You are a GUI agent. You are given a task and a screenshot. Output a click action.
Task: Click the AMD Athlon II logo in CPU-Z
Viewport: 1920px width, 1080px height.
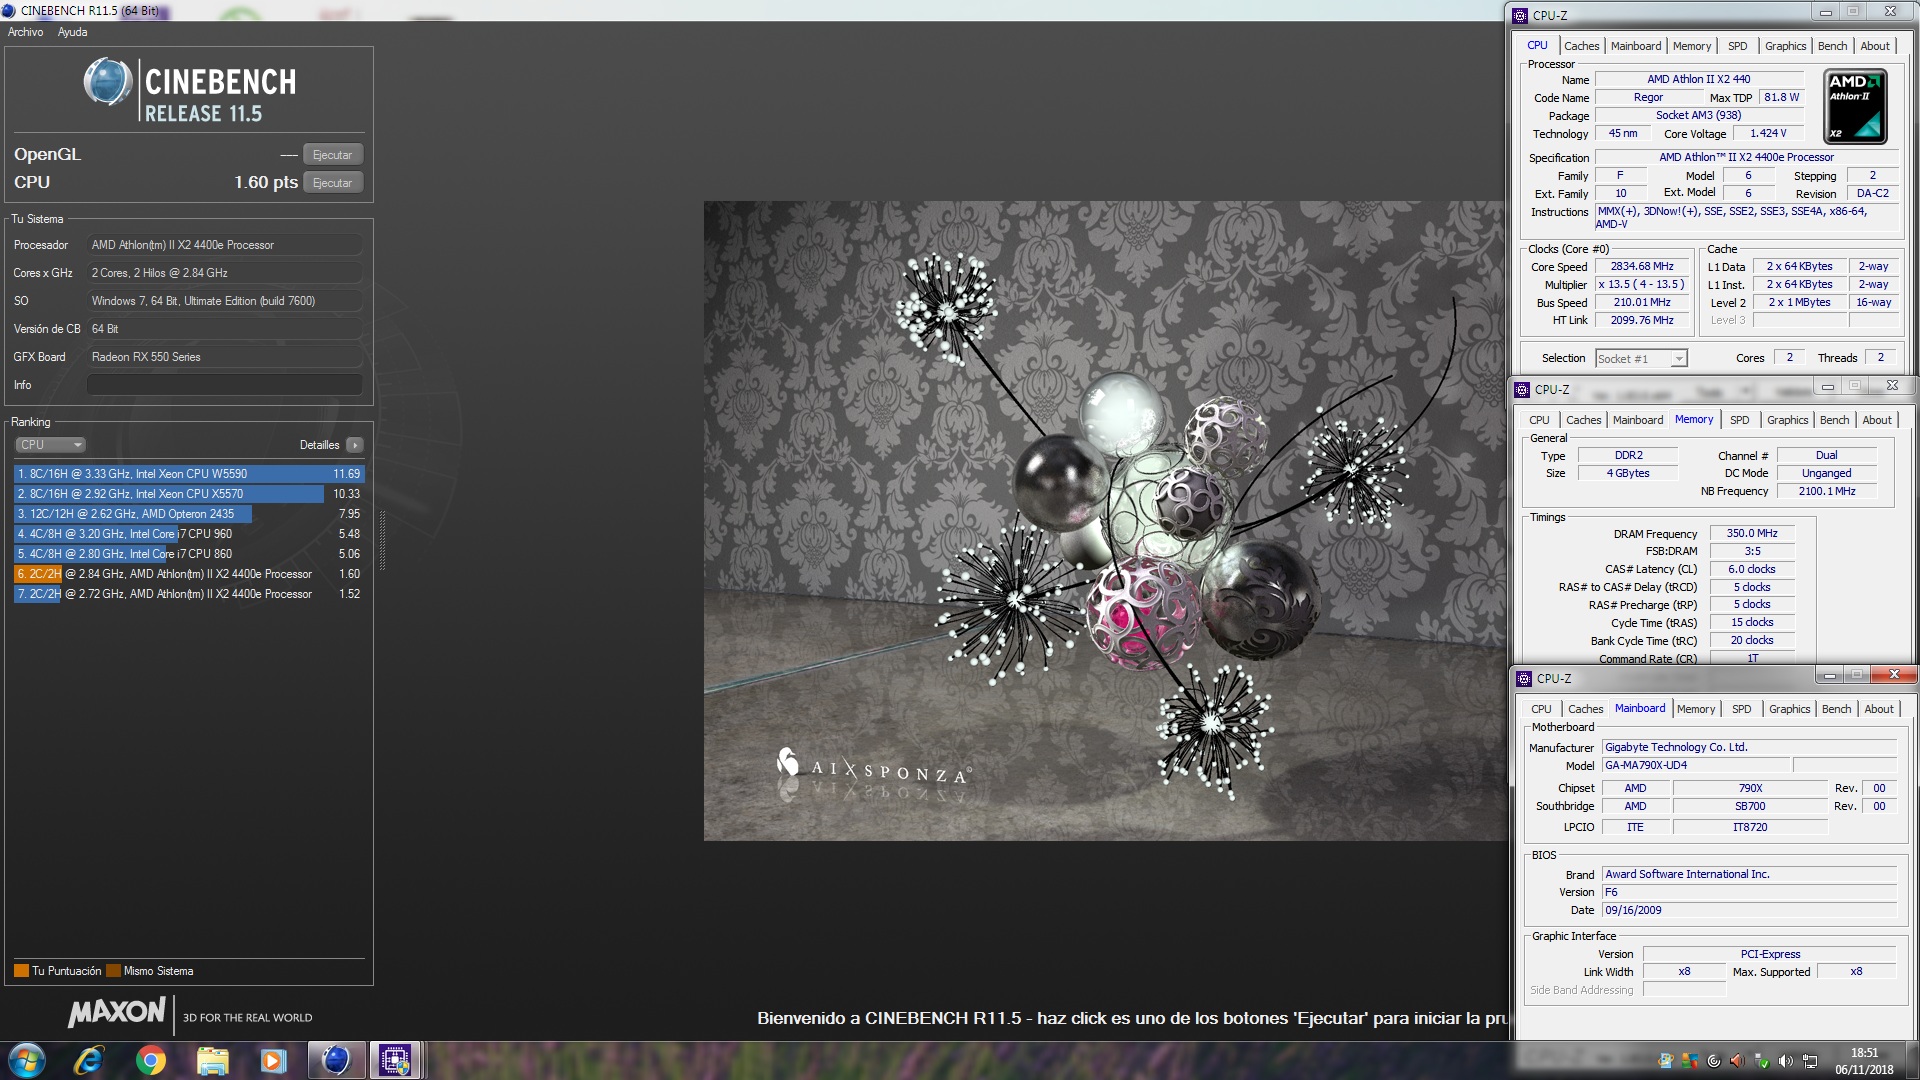1855,106
